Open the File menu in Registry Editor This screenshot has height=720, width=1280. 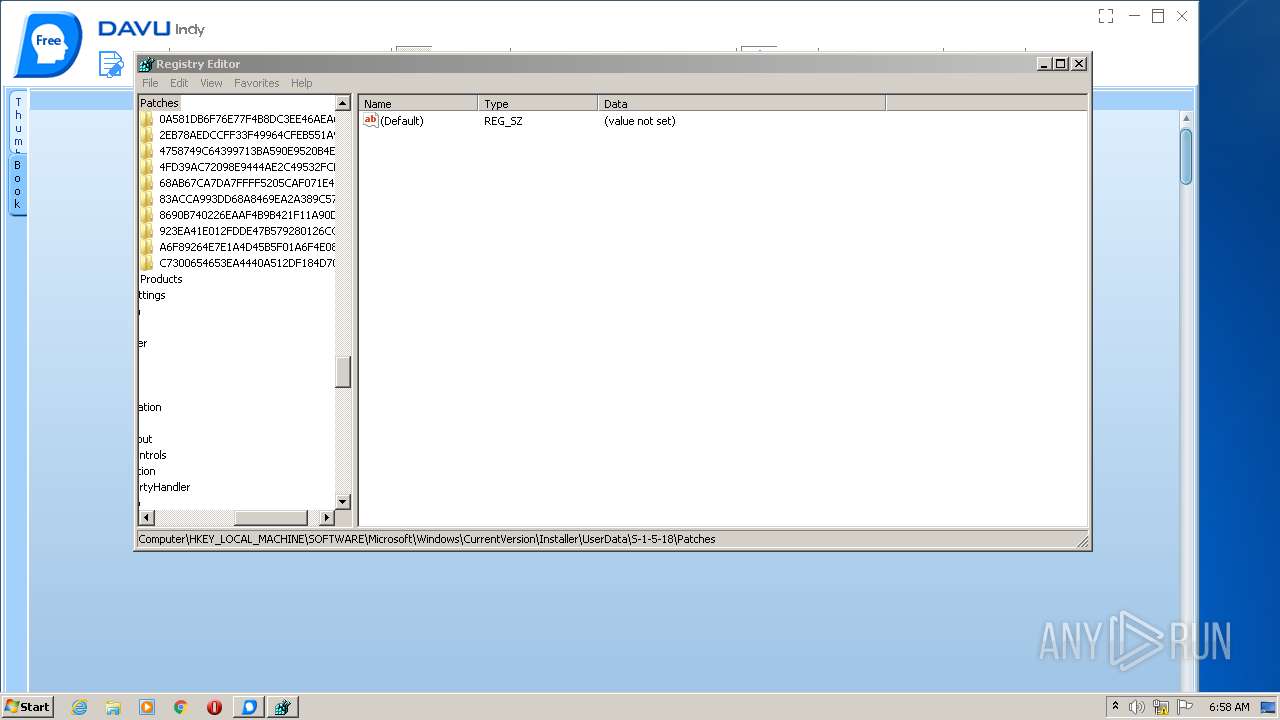pyautogui.click(x=150, y=83)
